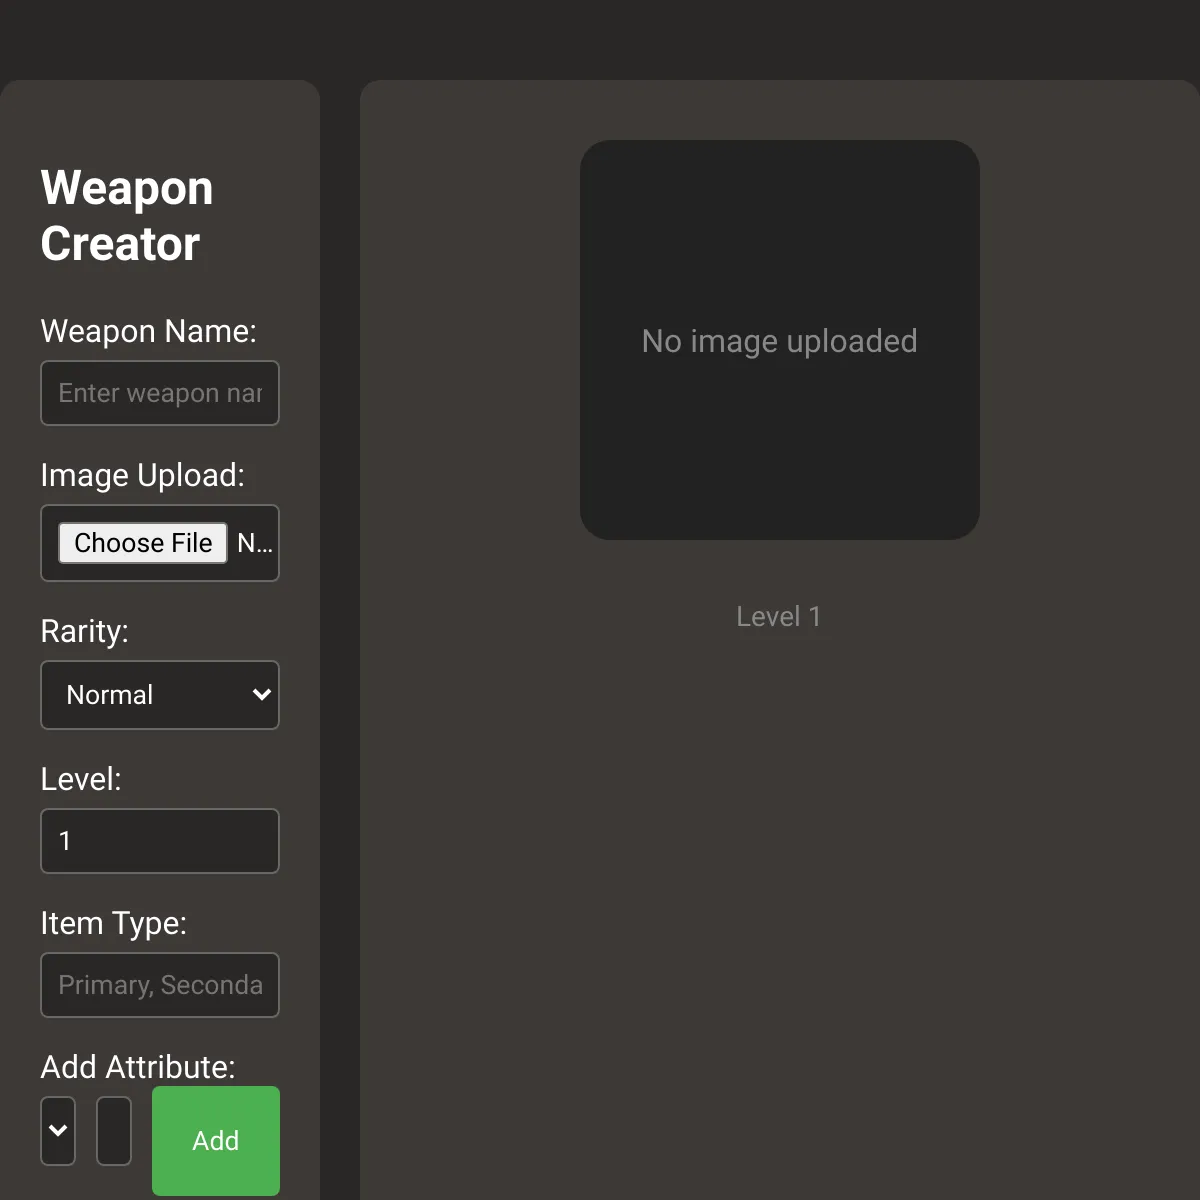Click the Item Type label
The width and height of the screenshot is (1200, 1200).
pyautogui.click(x=113, y=923)
